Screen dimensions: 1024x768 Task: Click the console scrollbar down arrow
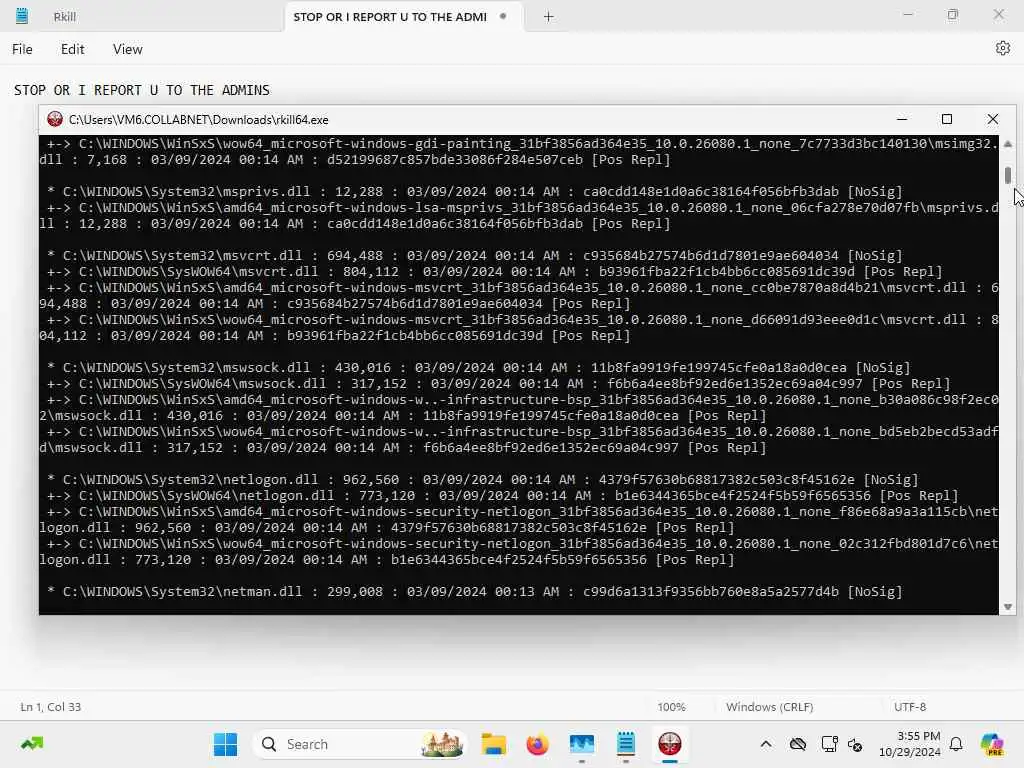click(1008, 607)
